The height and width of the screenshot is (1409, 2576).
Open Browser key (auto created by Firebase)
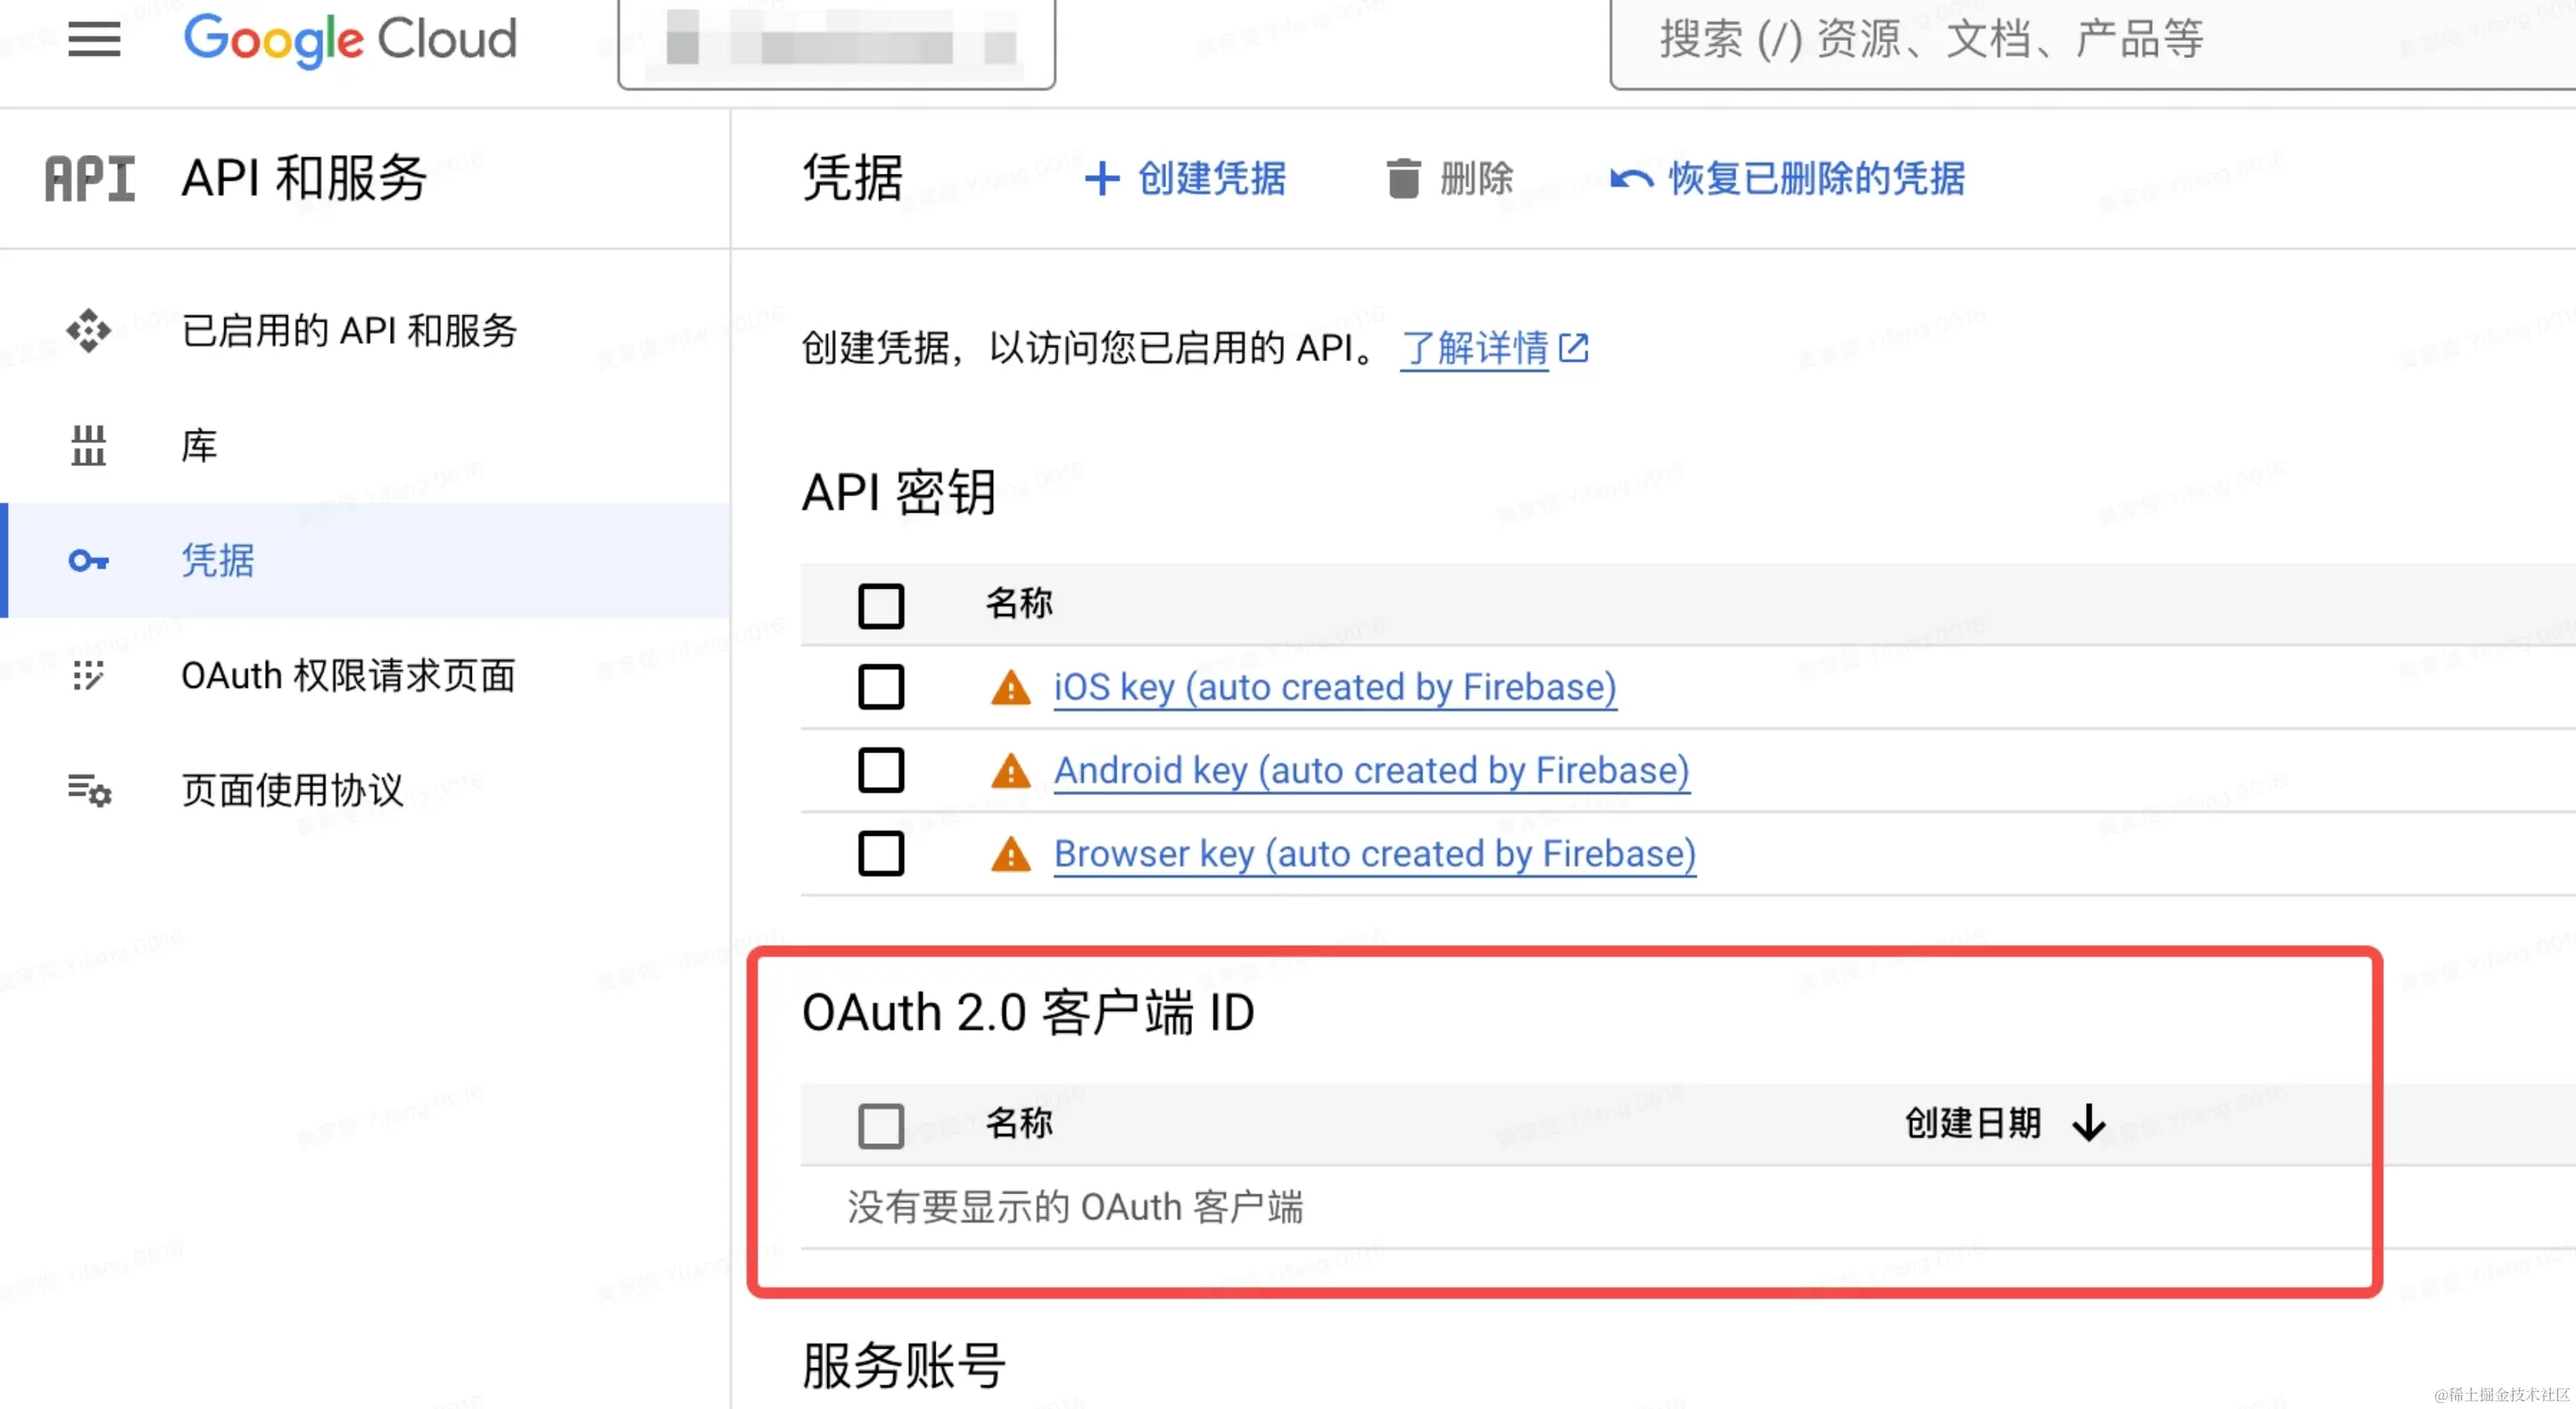(x=1374, y=855)
